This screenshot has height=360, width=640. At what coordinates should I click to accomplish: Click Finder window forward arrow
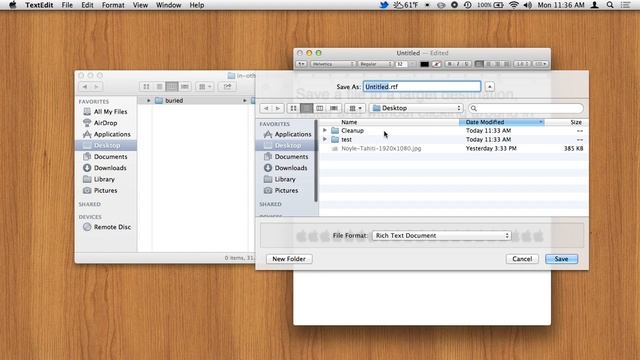coord(96,87)
